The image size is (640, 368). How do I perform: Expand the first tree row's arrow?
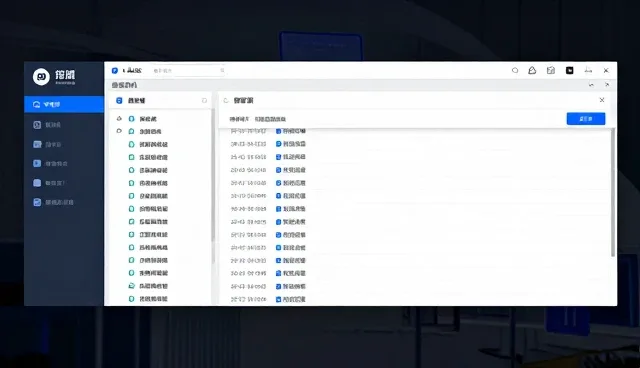pyautogui.click(x=119, y=118)
